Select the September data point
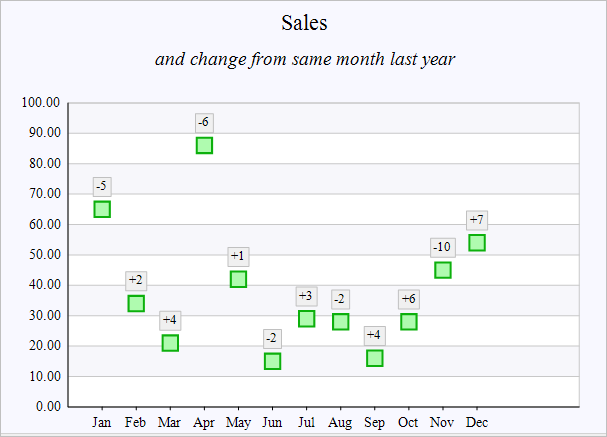This screenshot has height=437, width=607. click(x=374, y=358)
